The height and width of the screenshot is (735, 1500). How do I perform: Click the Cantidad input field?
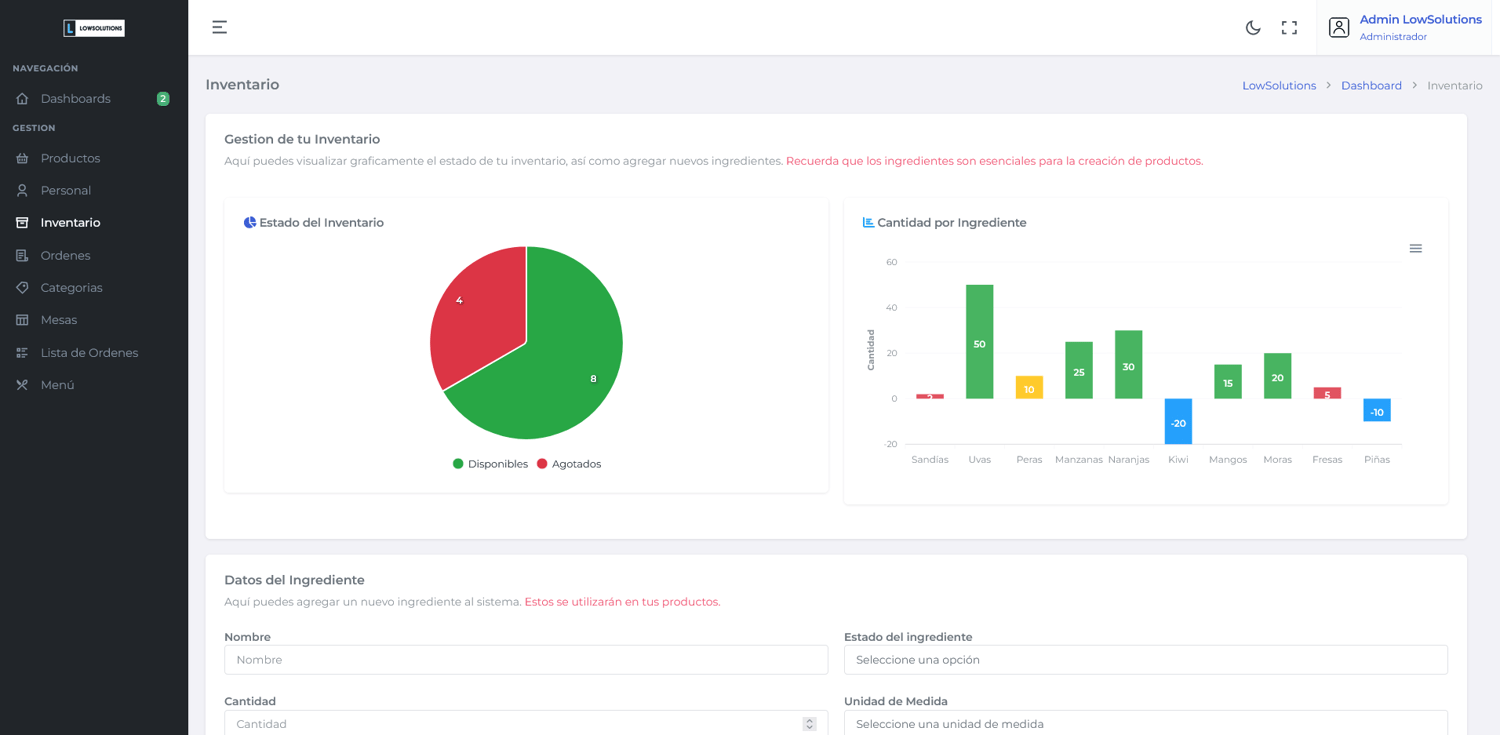[526, 723]
